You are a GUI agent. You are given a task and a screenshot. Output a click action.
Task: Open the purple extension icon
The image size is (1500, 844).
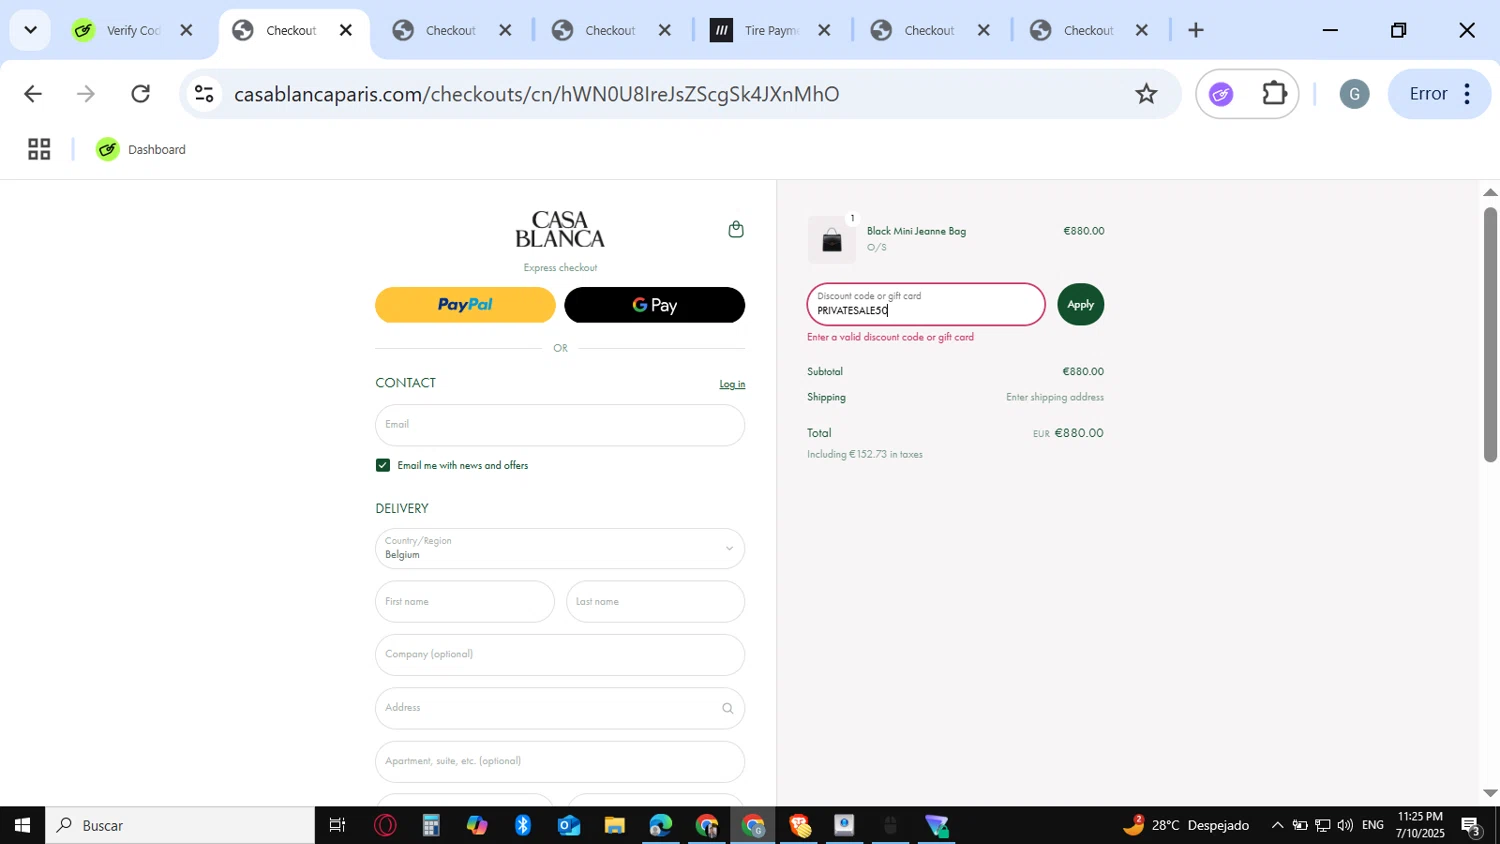click(x=1221, y=94)
